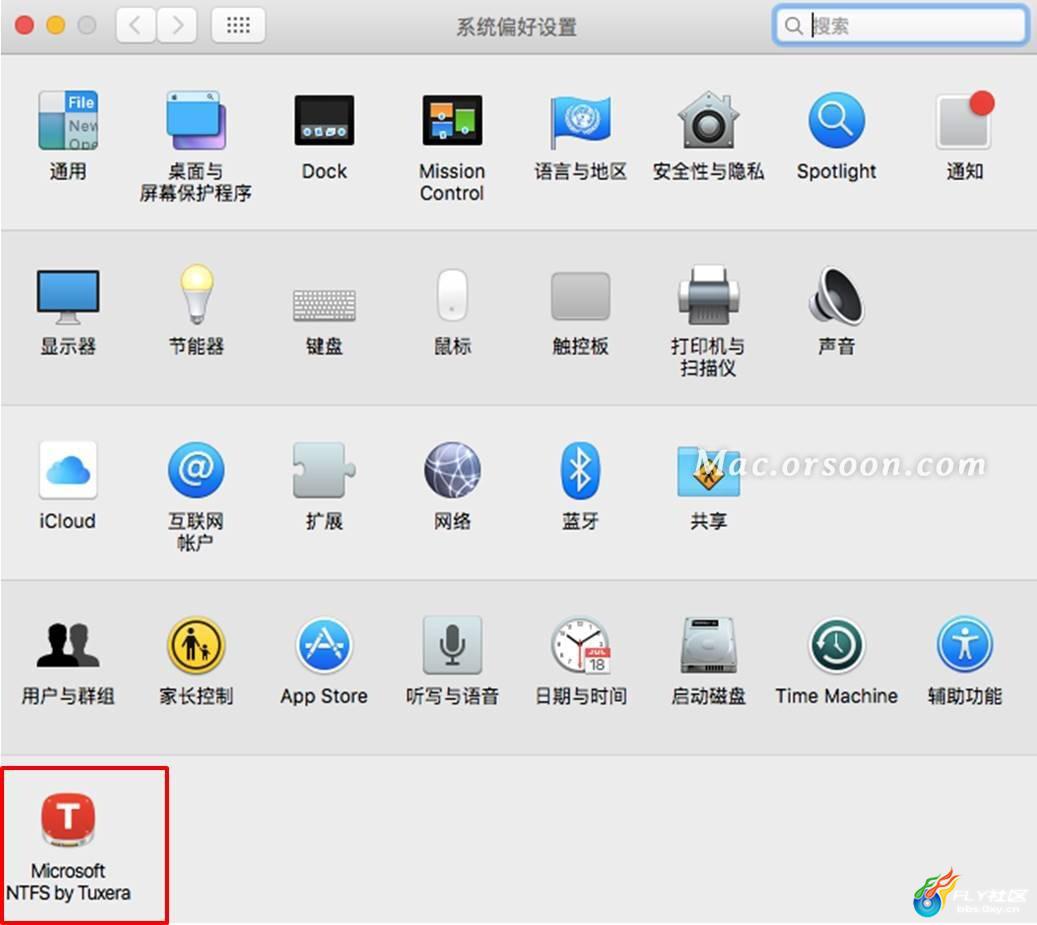1037x925 pixels.
Task: Focus the 搜索 search field
Action: tap(900, 26)
